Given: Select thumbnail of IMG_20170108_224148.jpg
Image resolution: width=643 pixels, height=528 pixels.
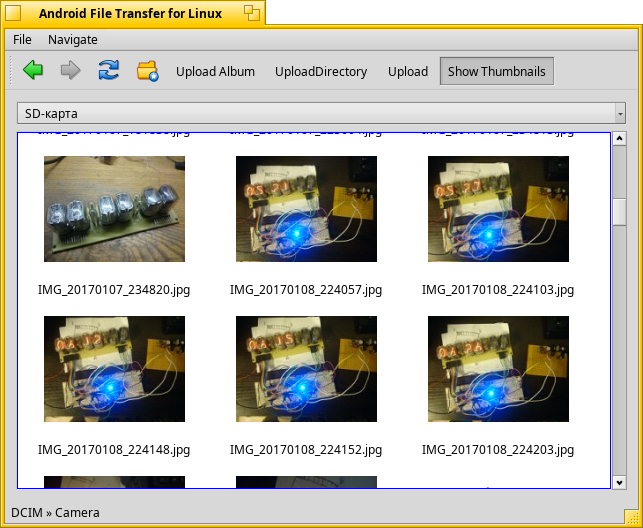Looking at the screenshot, I should click(114, 369).
